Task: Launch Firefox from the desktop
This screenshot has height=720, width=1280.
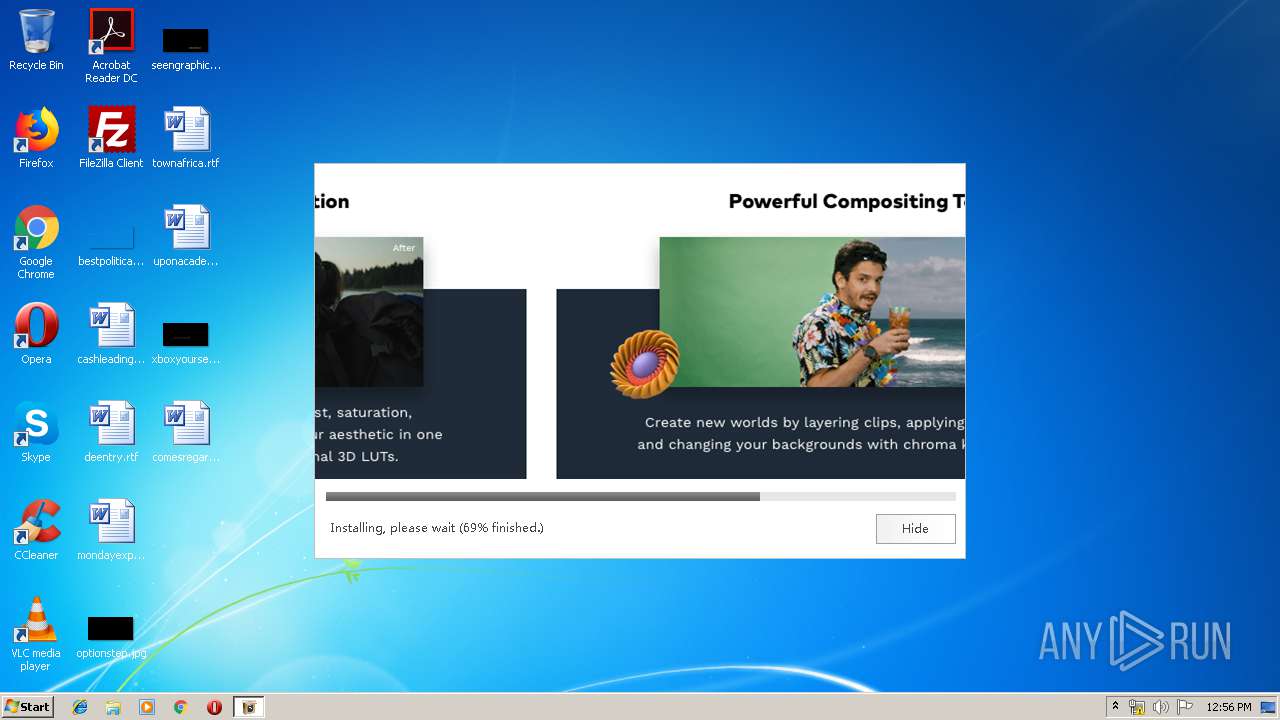Action: pyautogui.click(x=36, y=138)
